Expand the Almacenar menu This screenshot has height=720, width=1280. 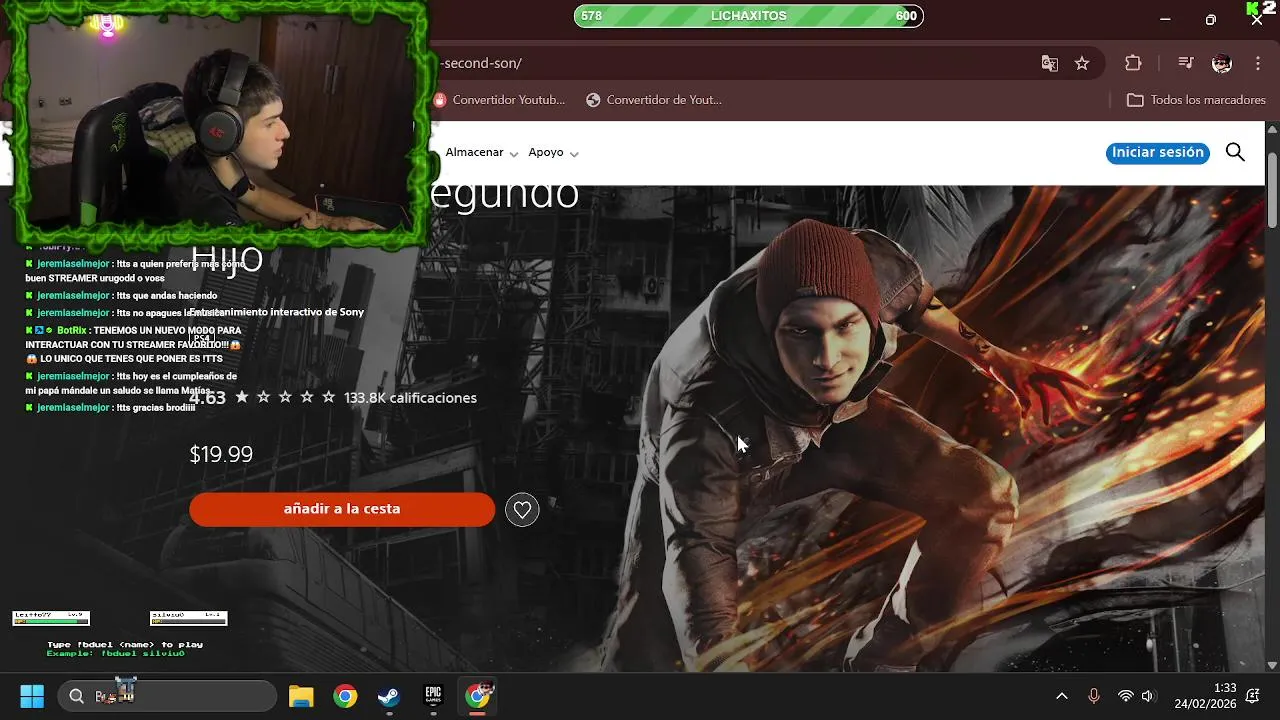pyautogui.click(x=482, y=153)
